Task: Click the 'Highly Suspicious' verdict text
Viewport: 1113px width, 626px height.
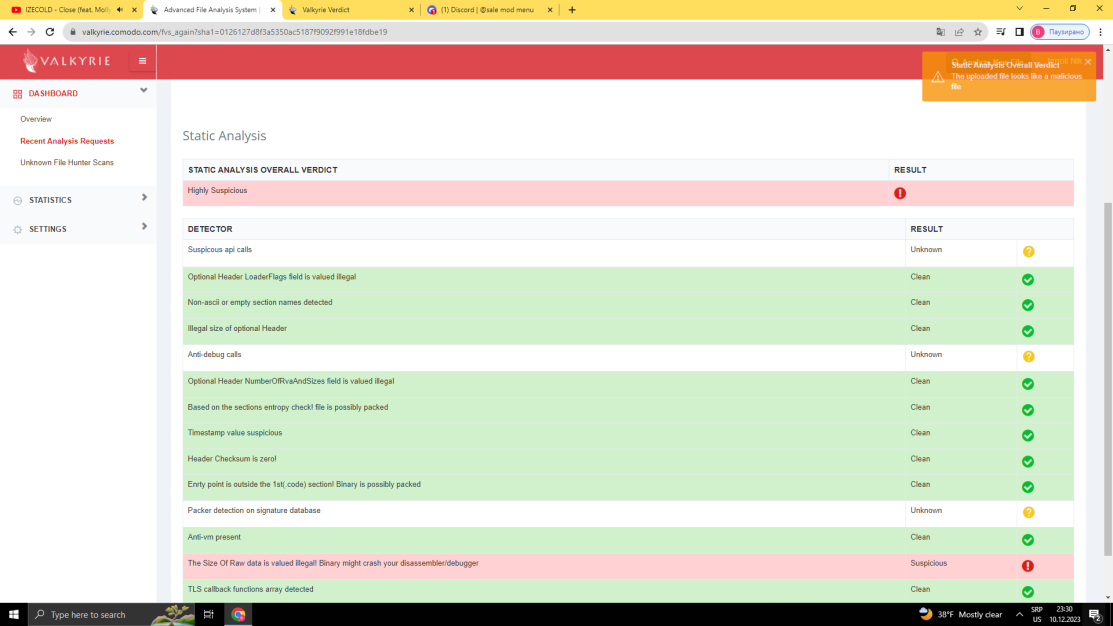Action: point(217,191)
